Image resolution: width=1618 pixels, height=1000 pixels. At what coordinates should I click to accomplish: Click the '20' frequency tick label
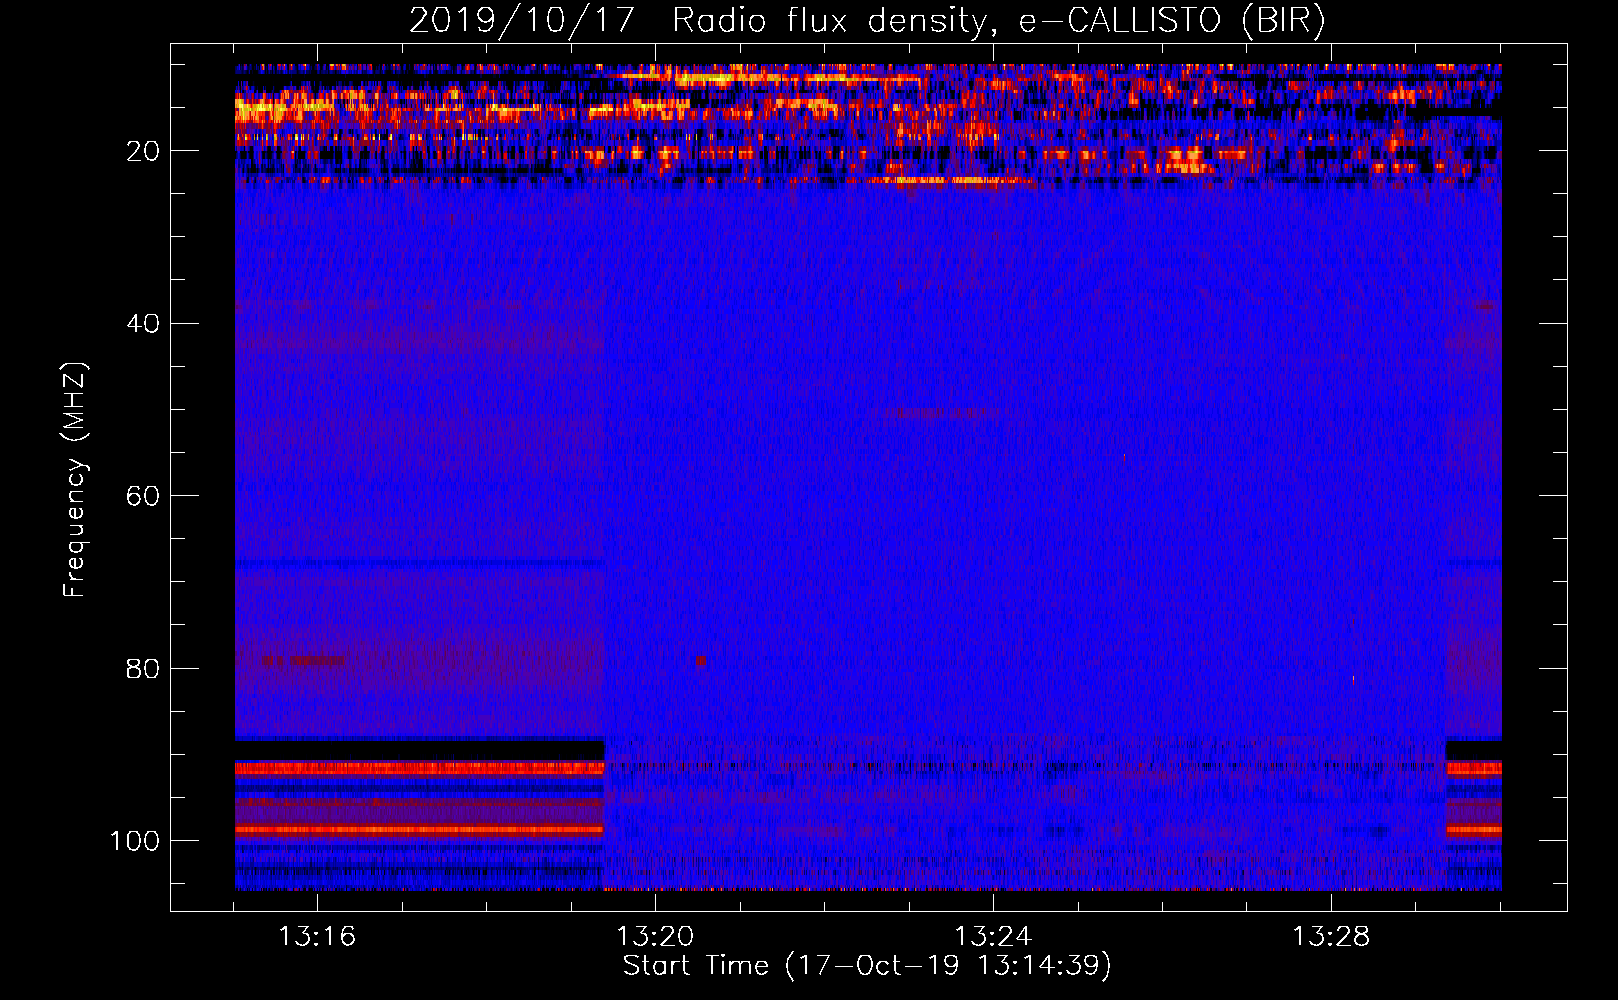(x=143, y=151)
